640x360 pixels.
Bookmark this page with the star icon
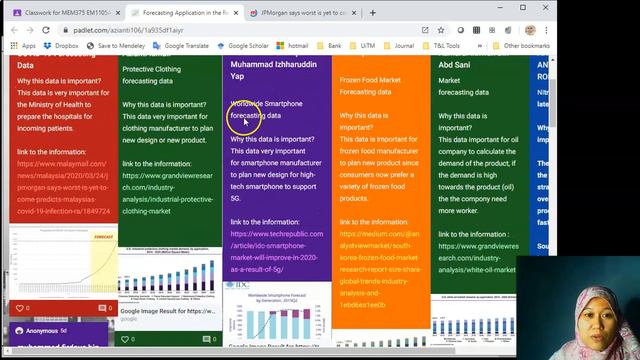click(x=441, y=30)
